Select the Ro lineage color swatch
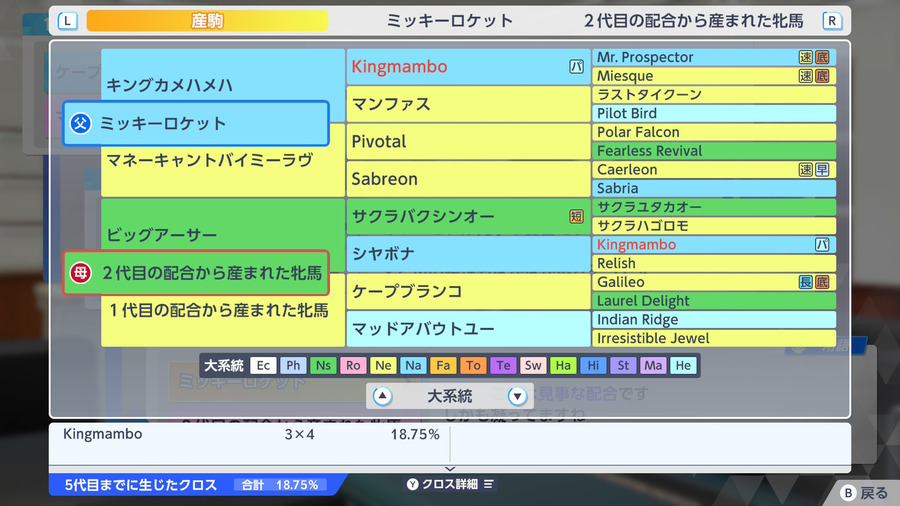Image resolution: width=900 pixels, height=506 pixels. coord(353,365)
